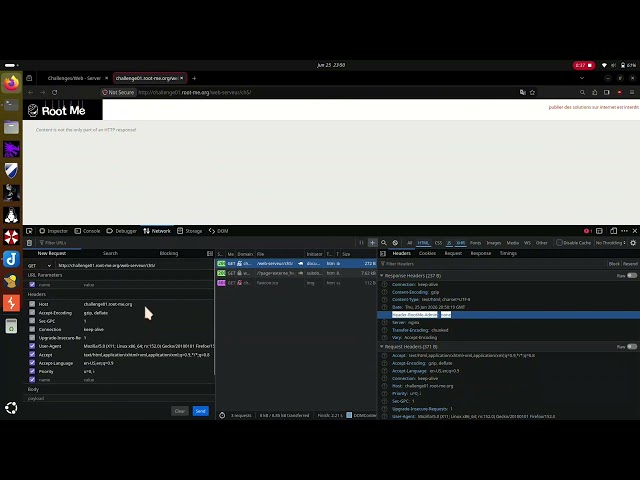This screenshot has height=480, width=640.
Task: Click Filter Headers input field
Action: pyautogui.click(x=492, y=264)
